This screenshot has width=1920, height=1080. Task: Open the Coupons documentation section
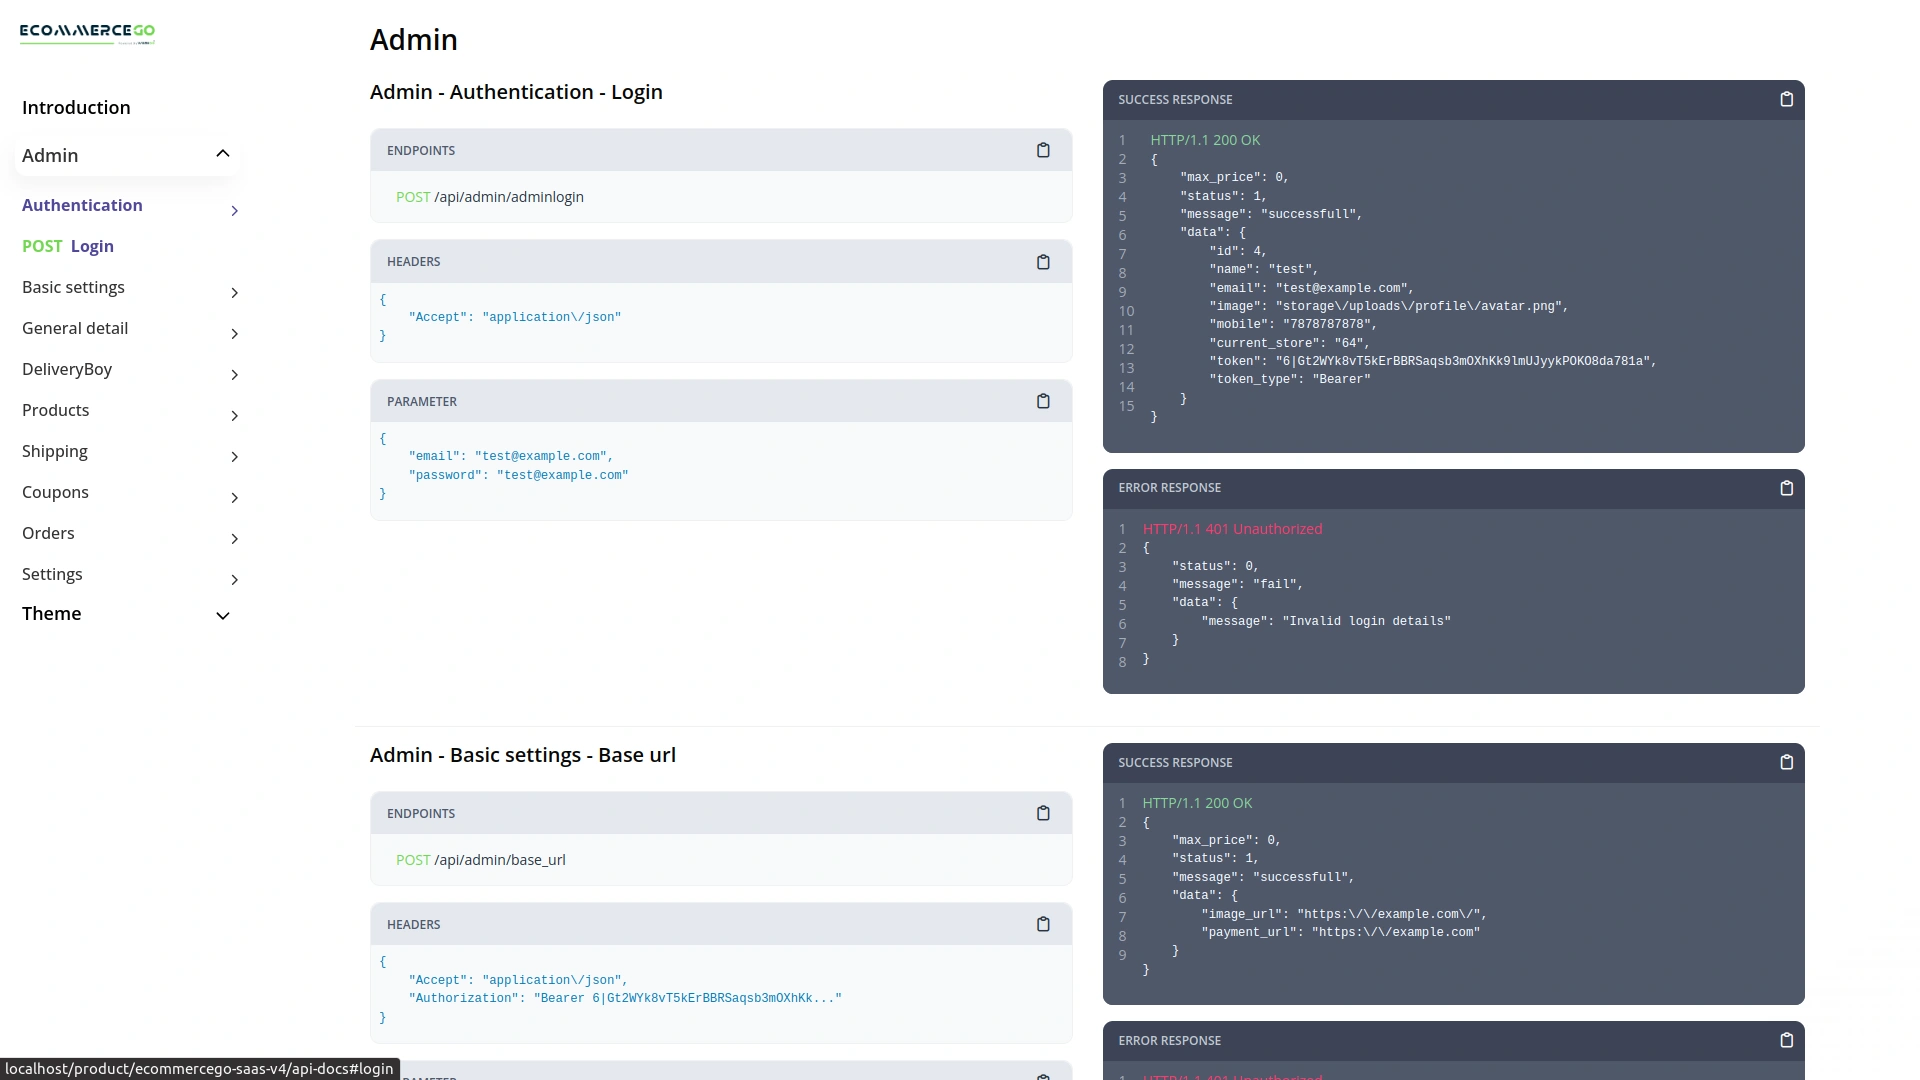click(x=55, y=492)
